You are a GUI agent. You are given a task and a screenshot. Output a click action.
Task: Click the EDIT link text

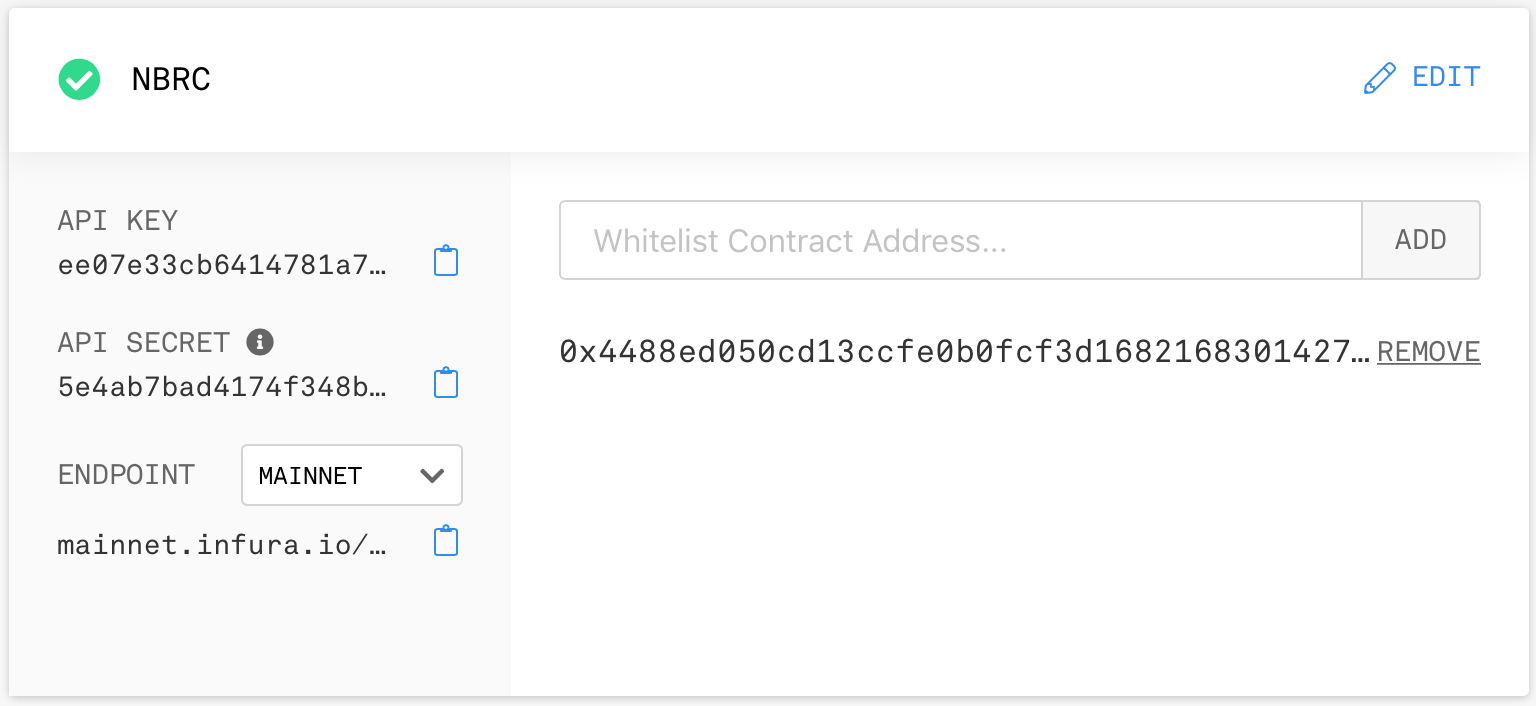1446,77
